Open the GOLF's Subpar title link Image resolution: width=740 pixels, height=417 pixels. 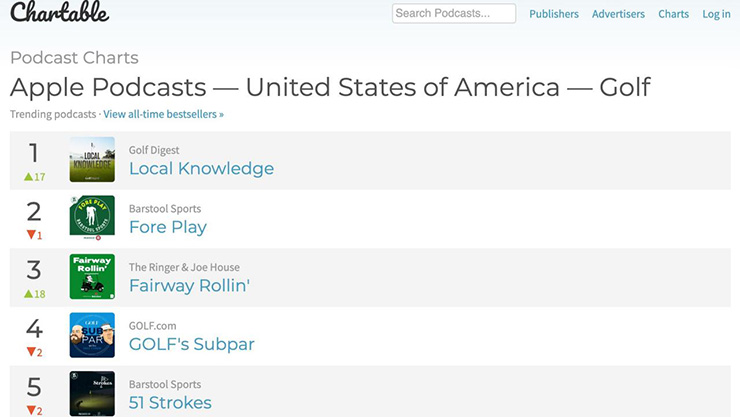[192, 344]
